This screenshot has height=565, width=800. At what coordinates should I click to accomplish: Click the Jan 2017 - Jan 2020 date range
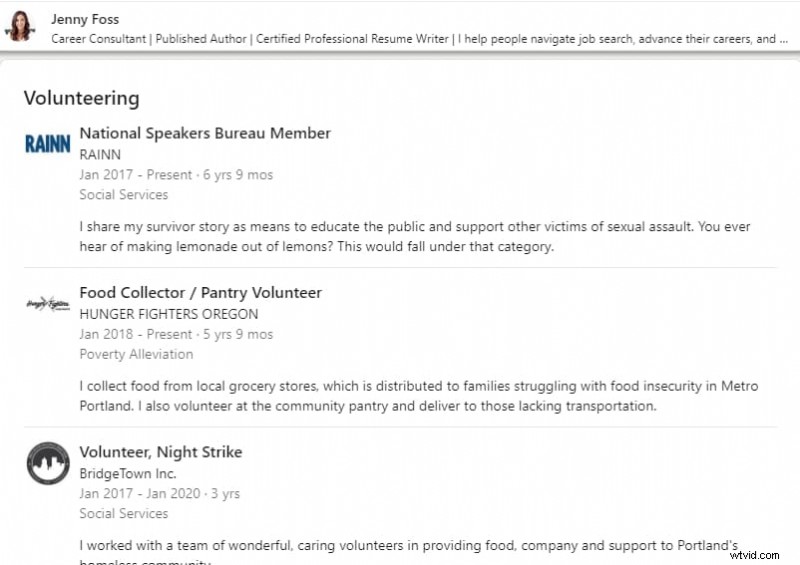point(160,493)
